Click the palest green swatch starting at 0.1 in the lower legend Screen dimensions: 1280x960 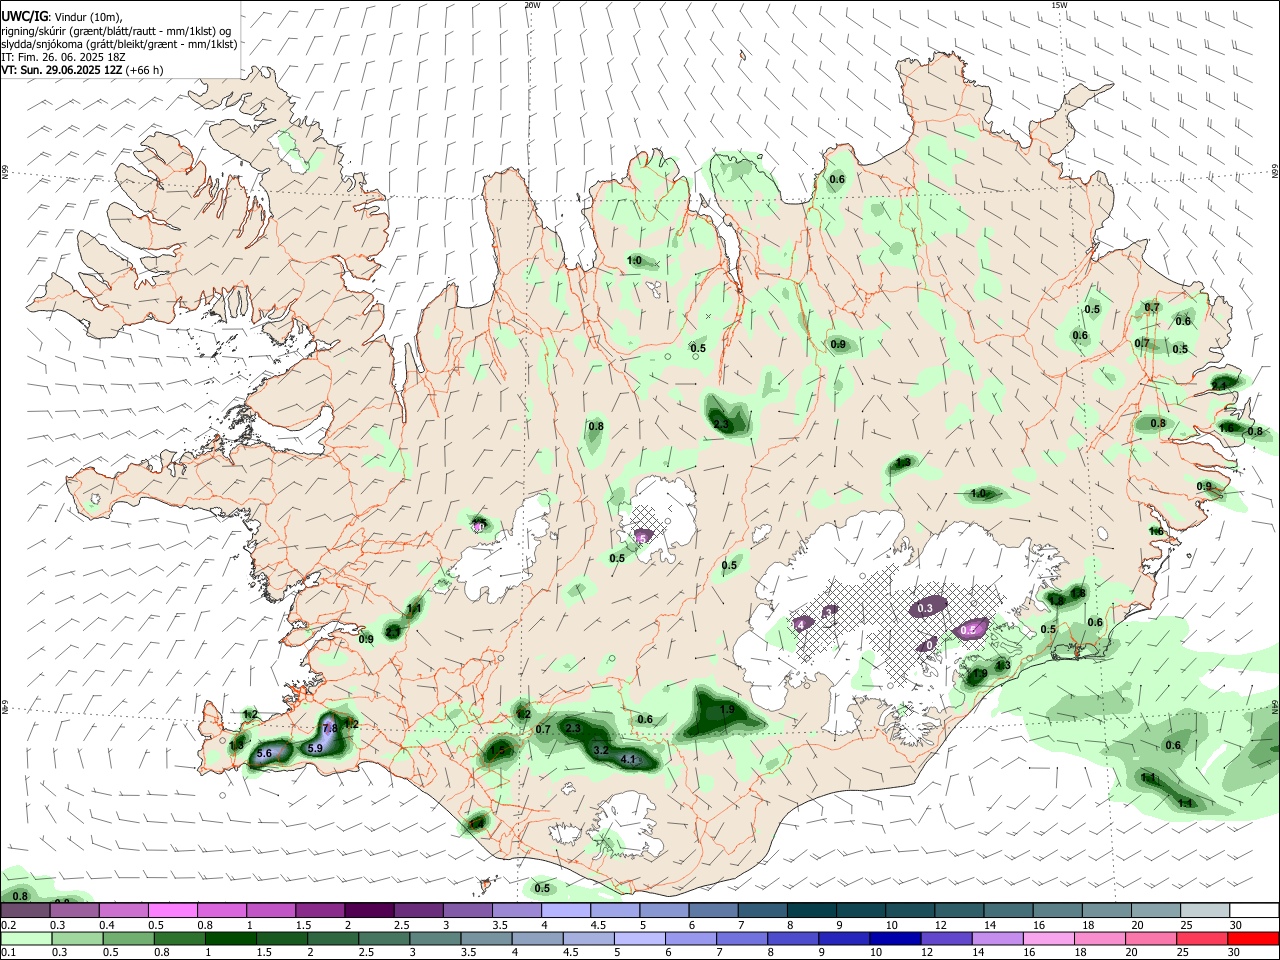pyautogui.click(x=26, y=938)
